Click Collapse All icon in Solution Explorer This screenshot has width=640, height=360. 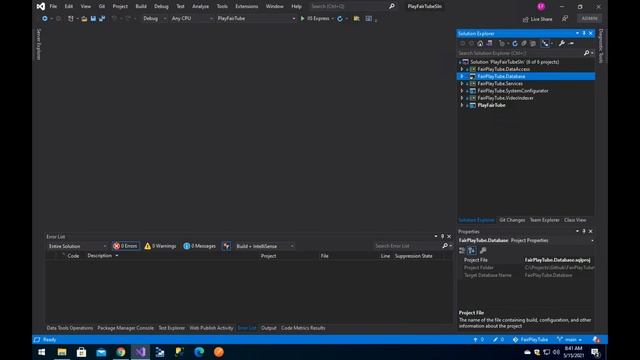pyautogui.click(x=524, y=43)
